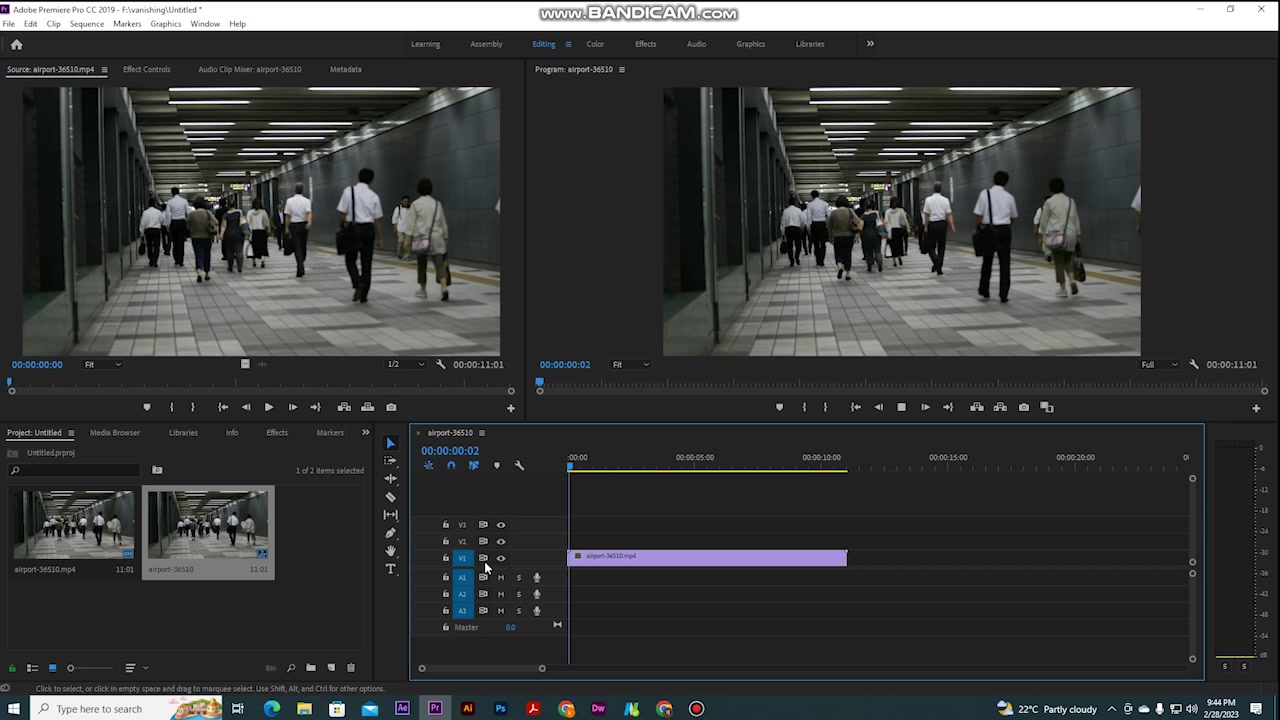Select the purple airport-36510.mp4 timeline clip
The height and width of the screenshot is (720, 1280).
[707, 557]
